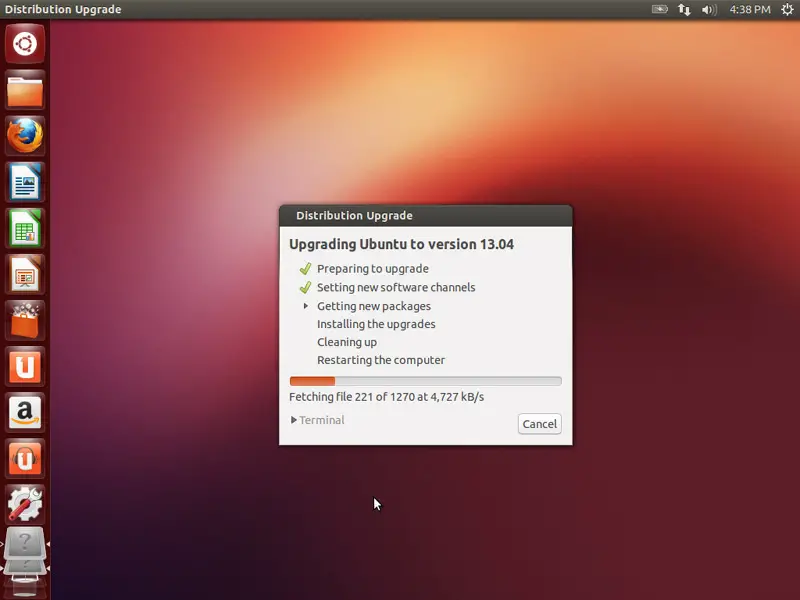Click 'Setting new software channels' step text
Viewport: 800px width, 600px height.
pyautogui.click(x=396, y=287)
